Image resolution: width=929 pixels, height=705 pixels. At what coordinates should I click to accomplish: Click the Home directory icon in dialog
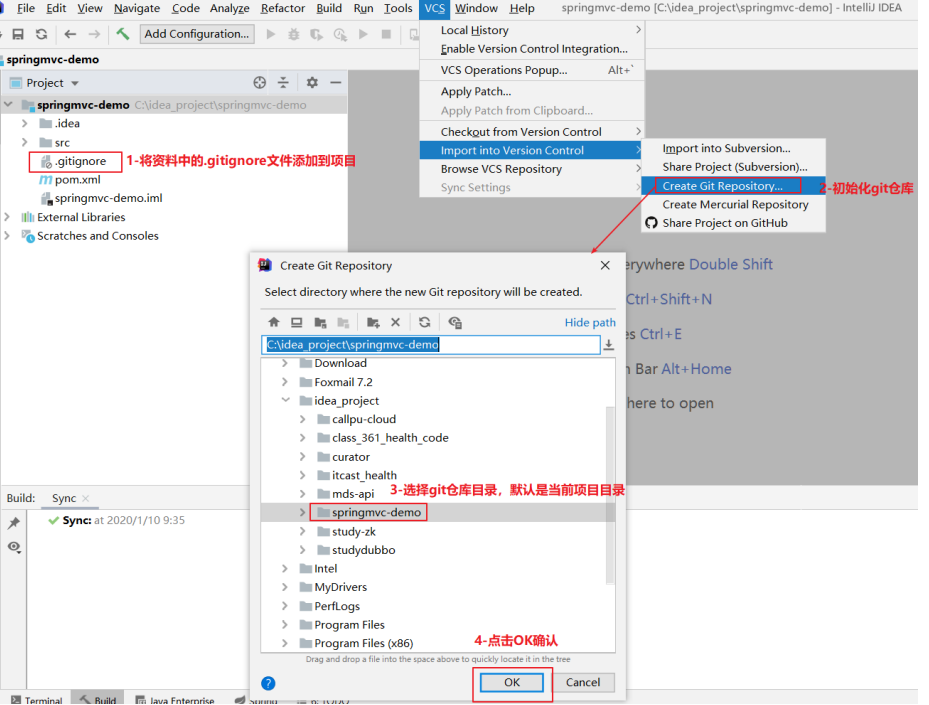tap(274, 322)
